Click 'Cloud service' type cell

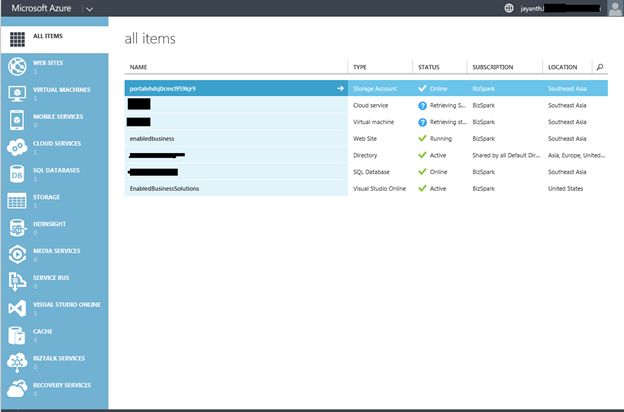coord(370,105)
